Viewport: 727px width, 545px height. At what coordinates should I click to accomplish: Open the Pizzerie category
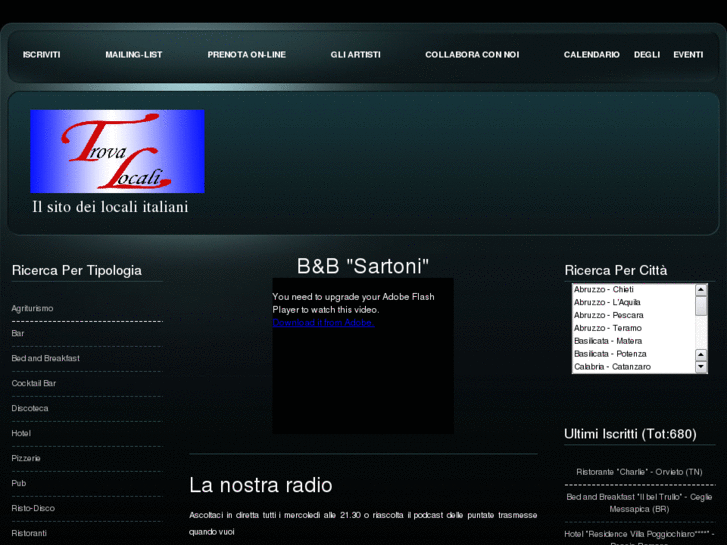click(x=26, y=459)
